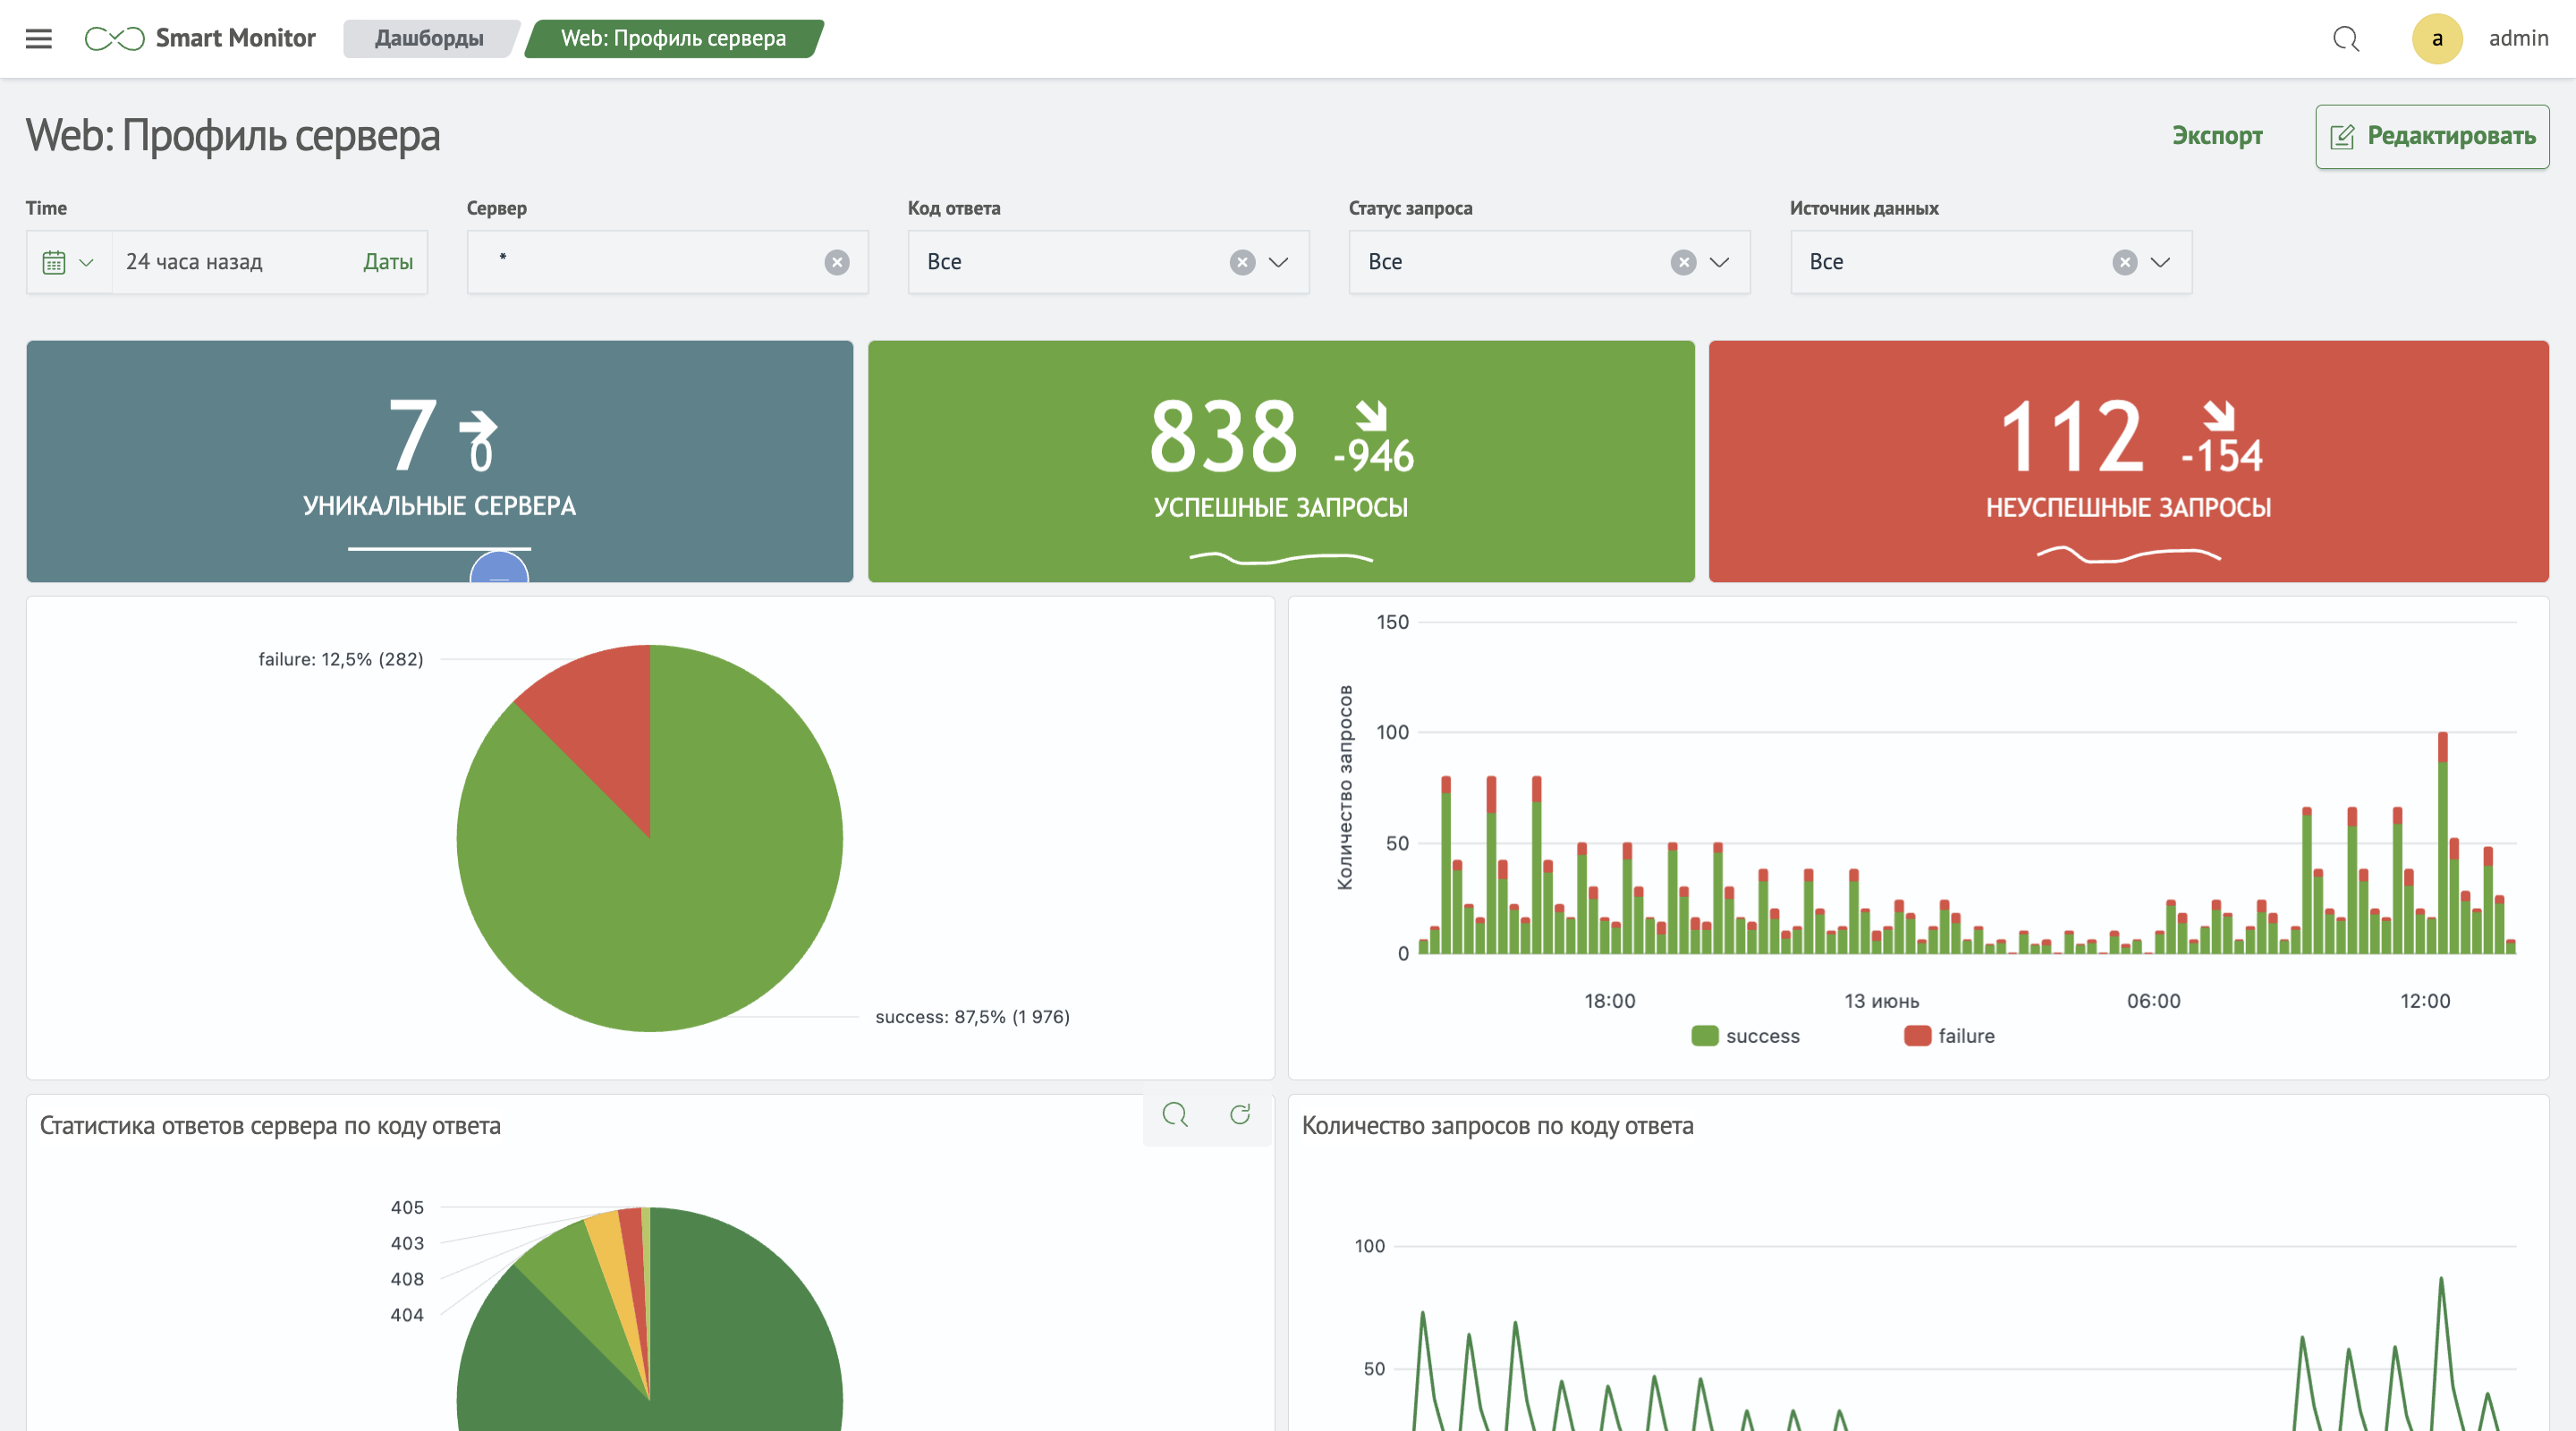This screenshot has height=1431, width=2576.
Task: Clear the Код ответа filter selection
Action: (x=1242, y=262)
